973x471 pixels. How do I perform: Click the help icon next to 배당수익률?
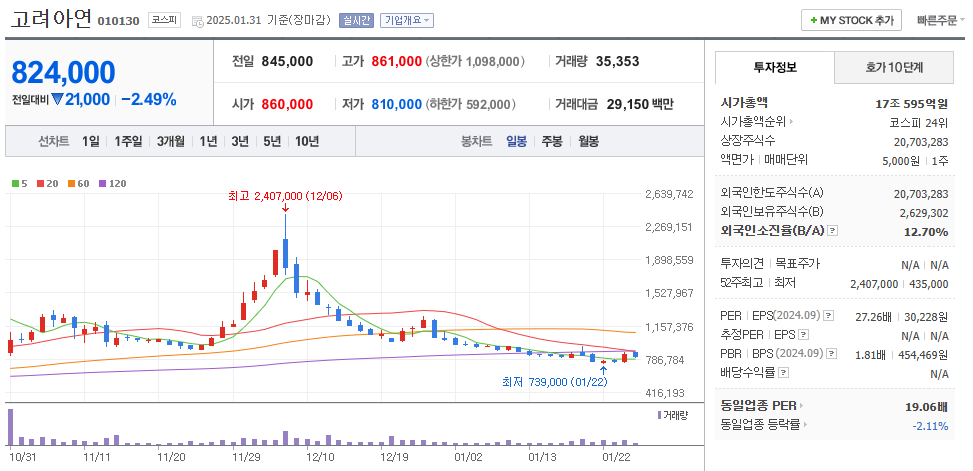[x=783, y=373]
